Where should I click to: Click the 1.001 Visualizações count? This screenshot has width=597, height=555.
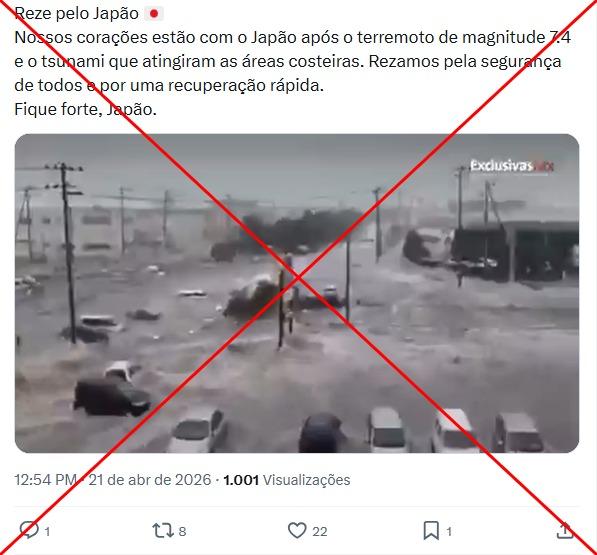point(286,480)
